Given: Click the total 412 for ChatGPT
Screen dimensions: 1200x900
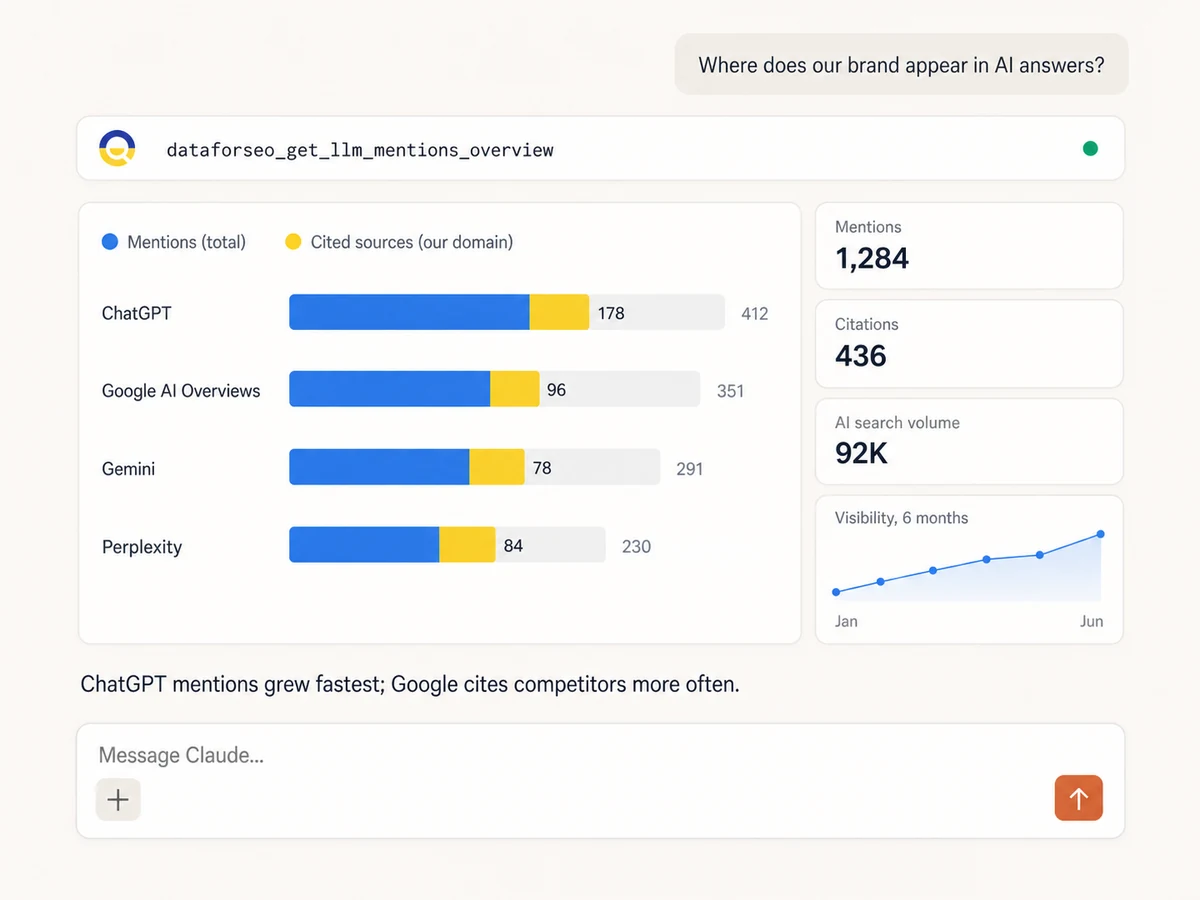Looking at the screenshot, I should pos(755,314).
